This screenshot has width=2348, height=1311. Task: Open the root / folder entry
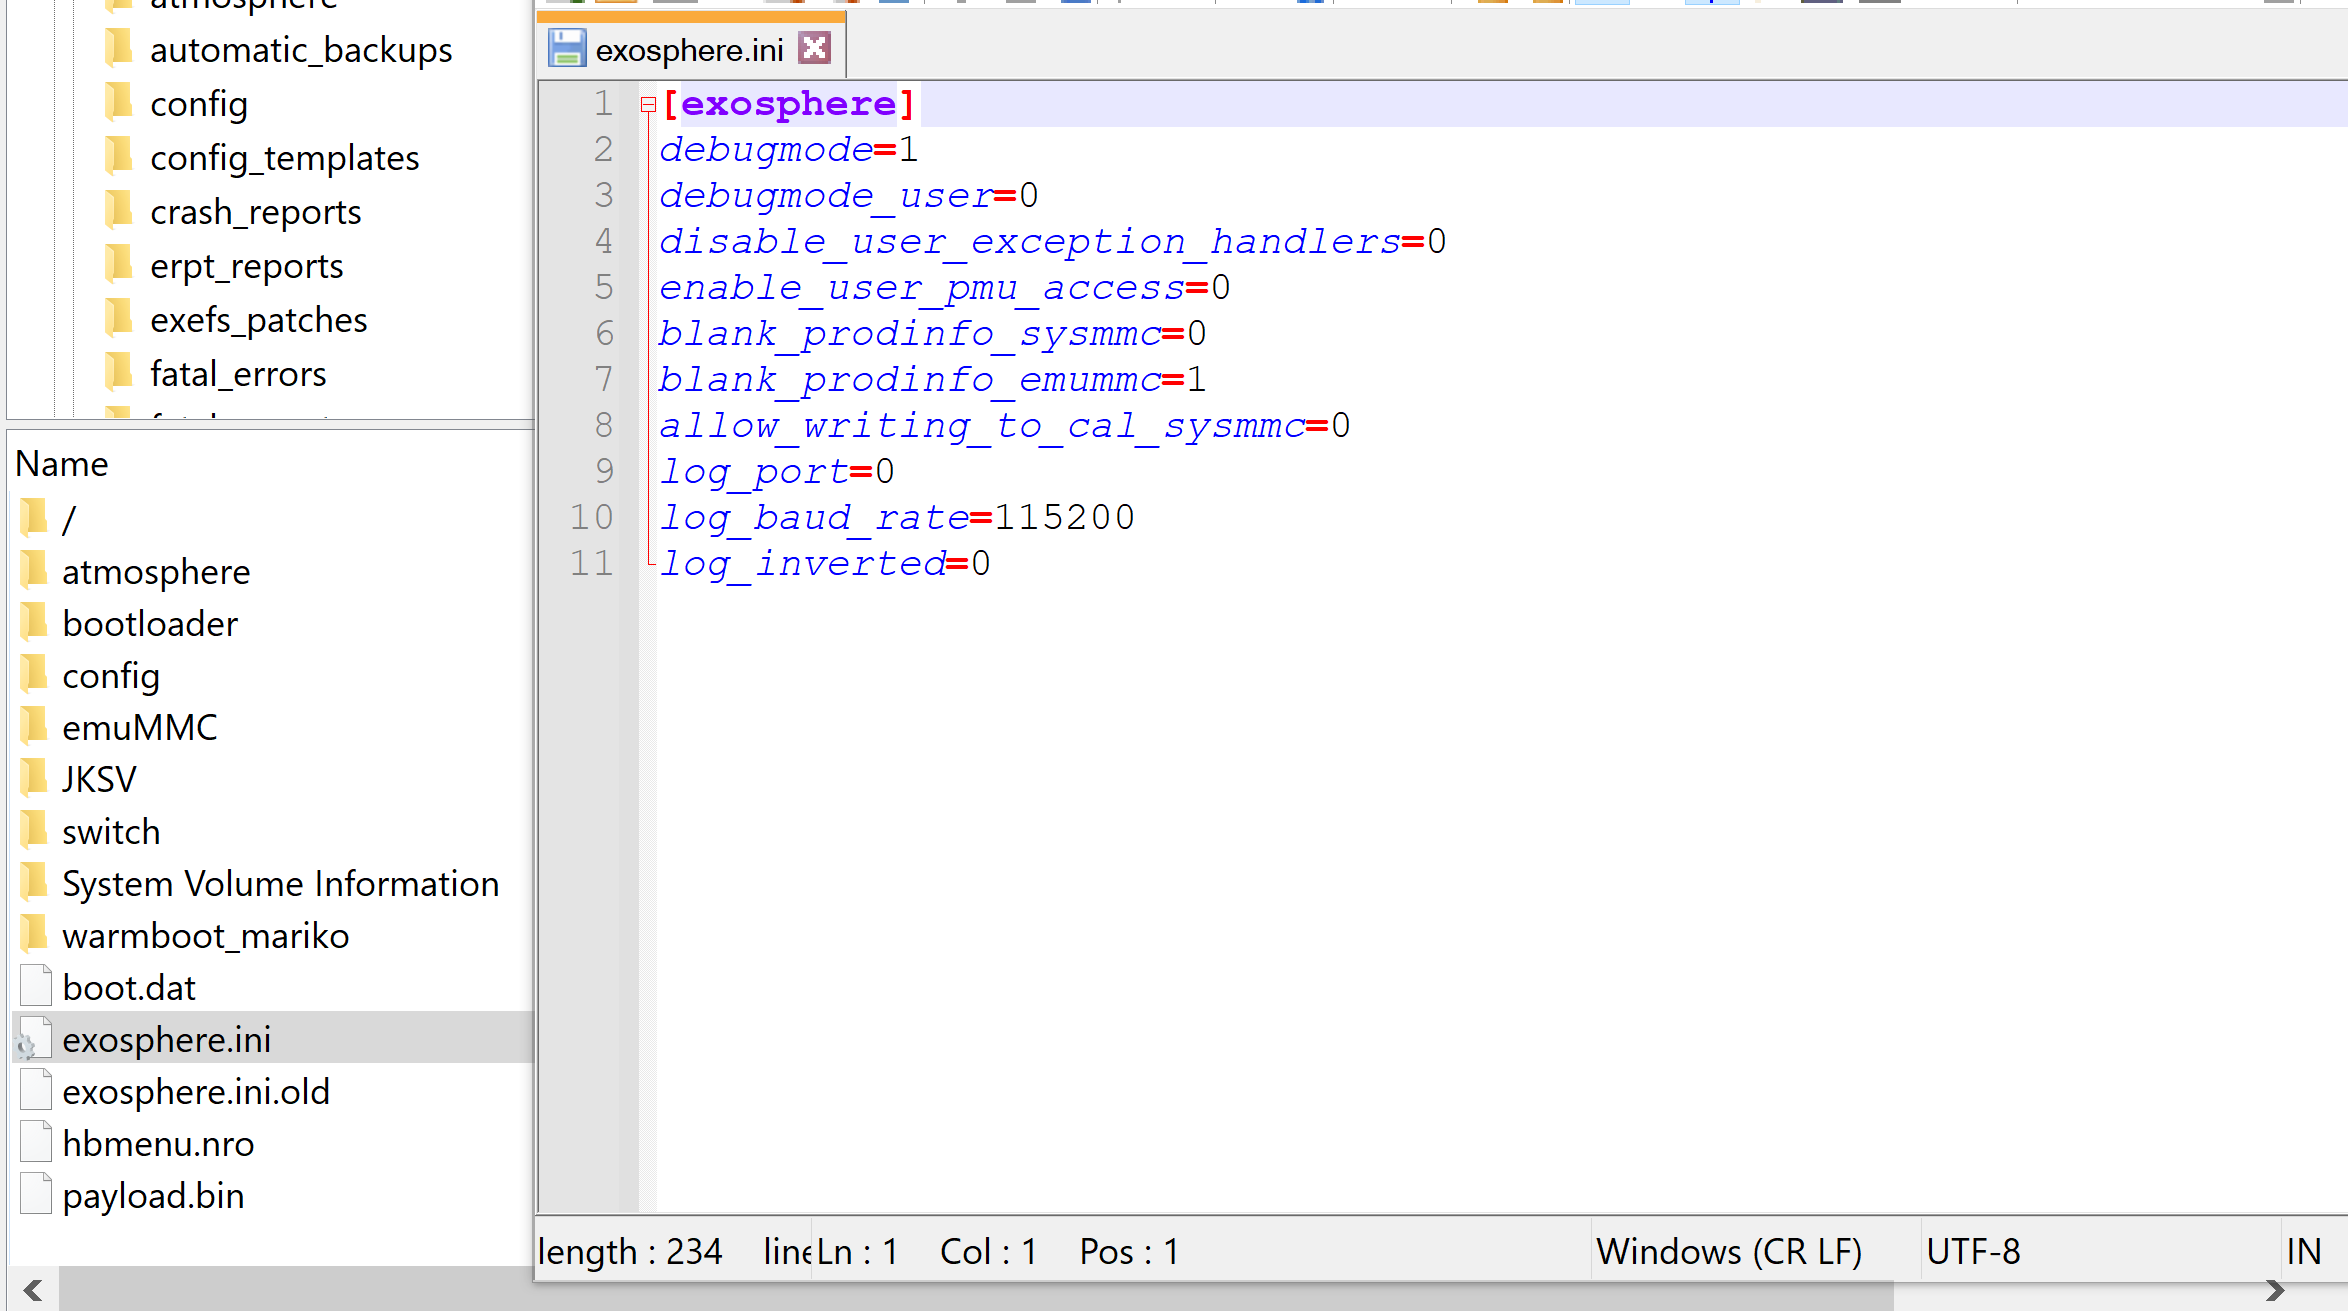(x=68, y=519)
